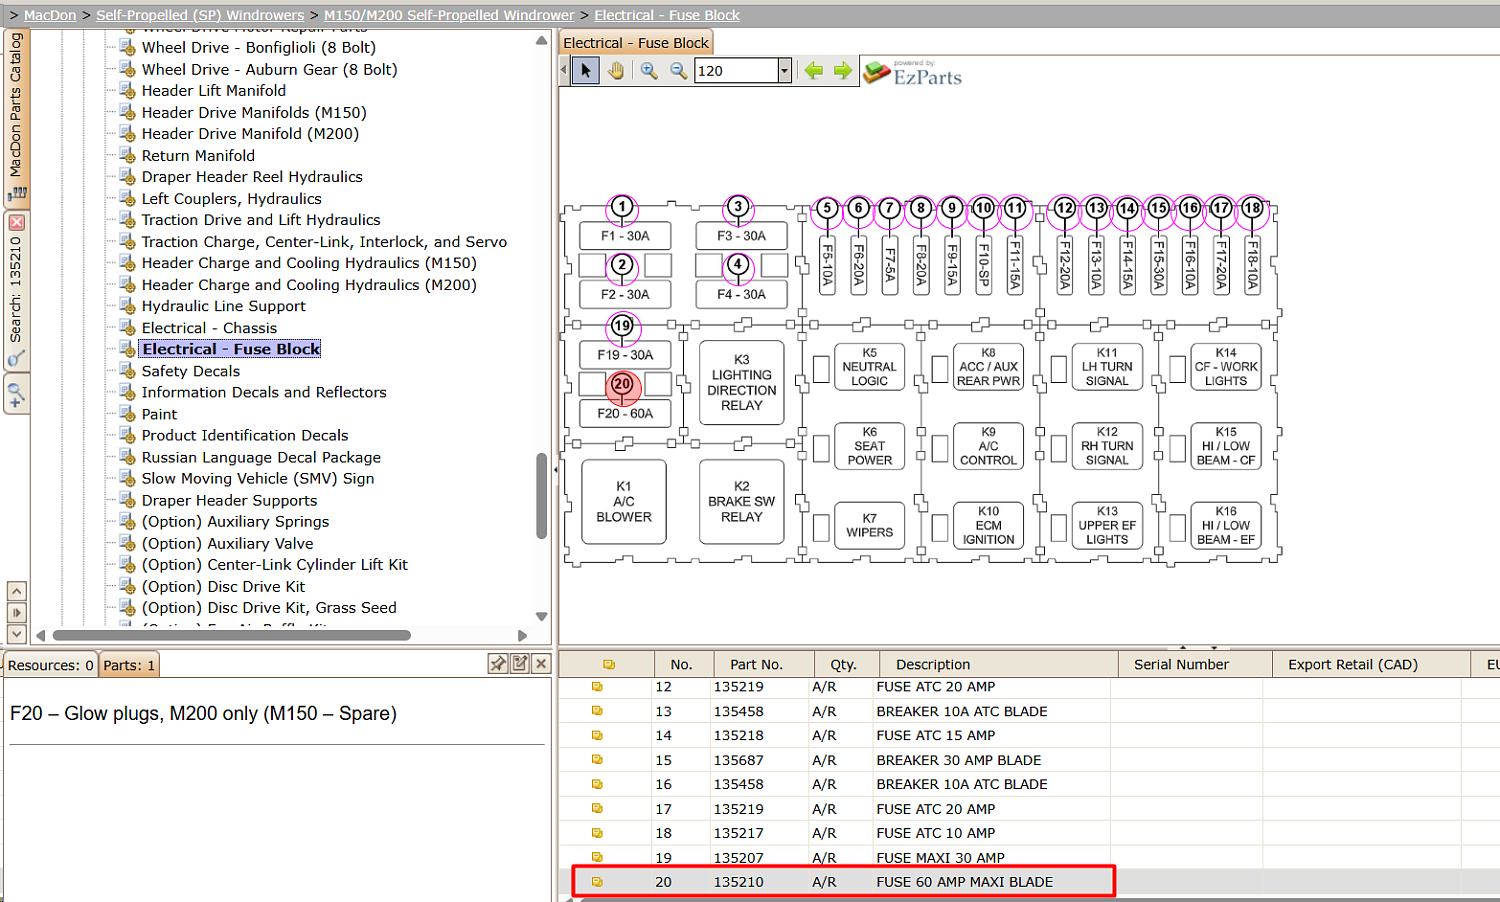Click callout 18 above F18-10A fuse
This screenshot has height=902, width=1500.
(1252, 208)
